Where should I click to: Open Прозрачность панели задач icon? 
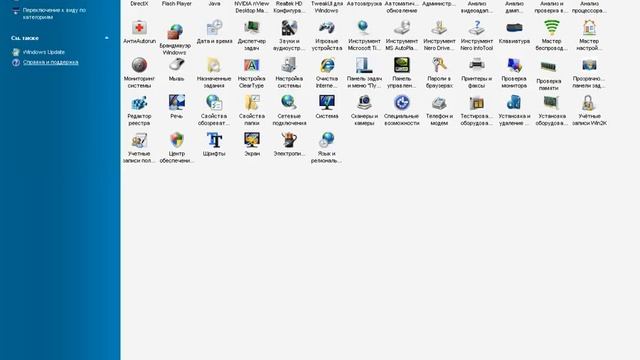click(x=589, y=65)
